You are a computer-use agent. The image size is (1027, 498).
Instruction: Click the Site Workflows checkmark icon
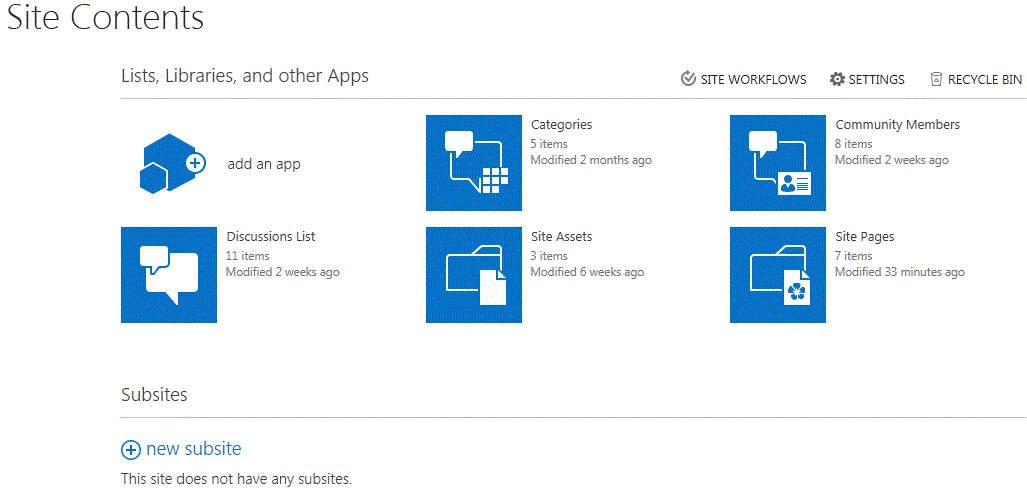(688, 79)
